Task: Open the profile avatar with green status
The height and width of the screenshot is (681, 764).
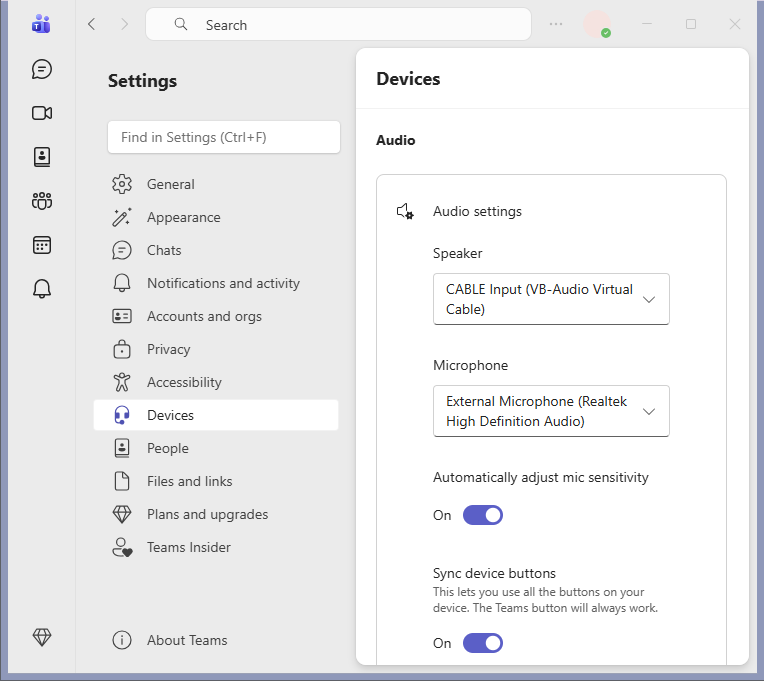Action: pos(597,24)
